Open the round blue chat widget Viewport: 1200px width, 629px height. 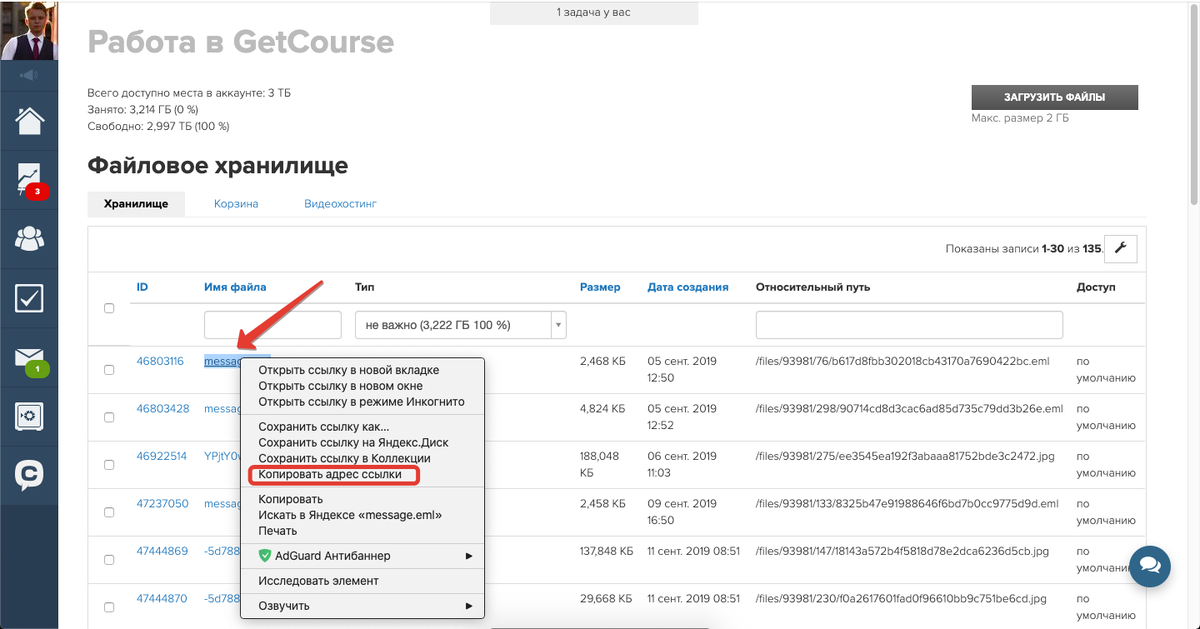point(1150,565)
